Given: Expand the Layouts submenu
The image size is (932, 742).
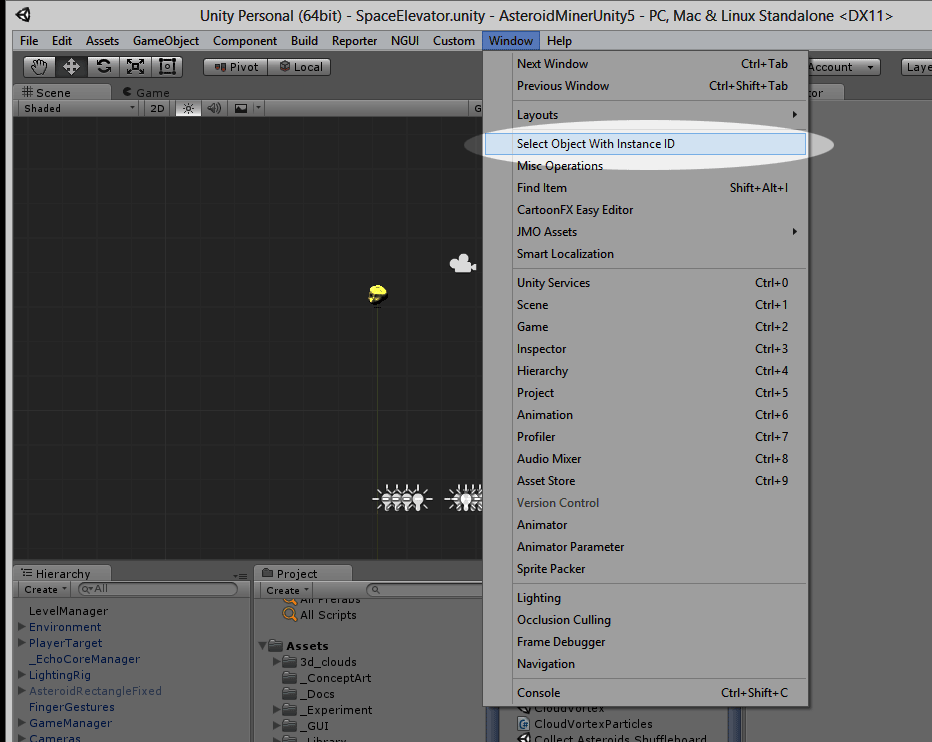Looking at the screenshot, I should coord(646,115).
